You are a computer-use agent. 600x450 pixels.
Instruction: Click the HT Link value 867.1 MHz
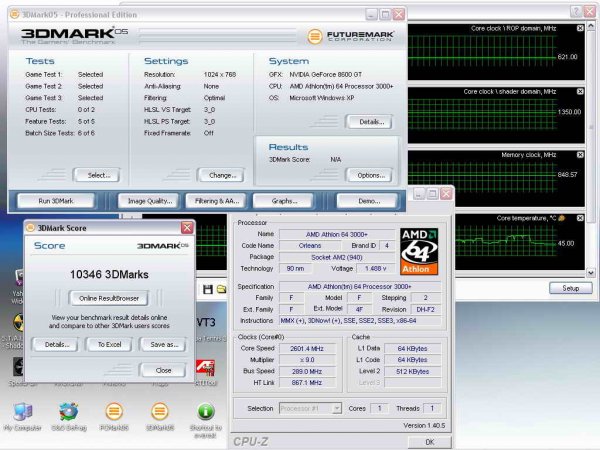tap(307, 382)
